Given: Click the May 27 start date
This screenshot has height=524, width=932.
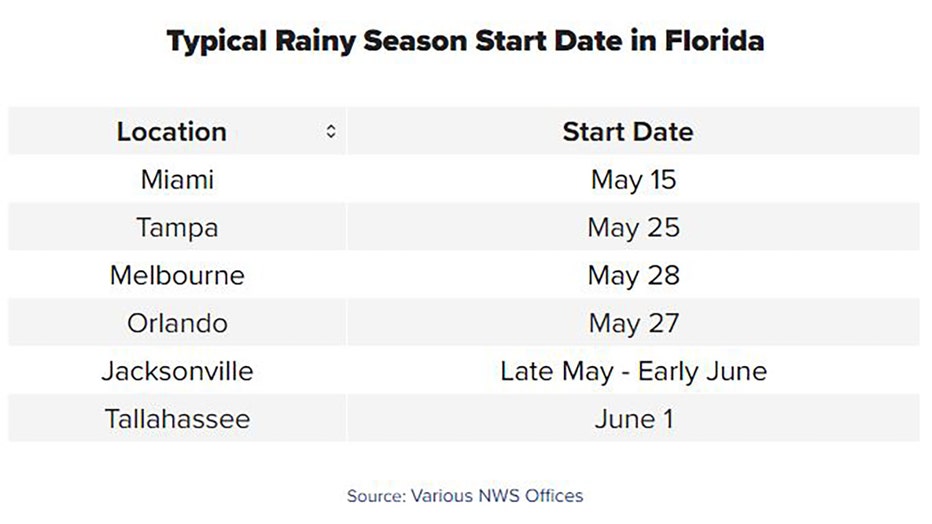Looking at the screenshot, I should pyautogui.click(x=634, y=323).
